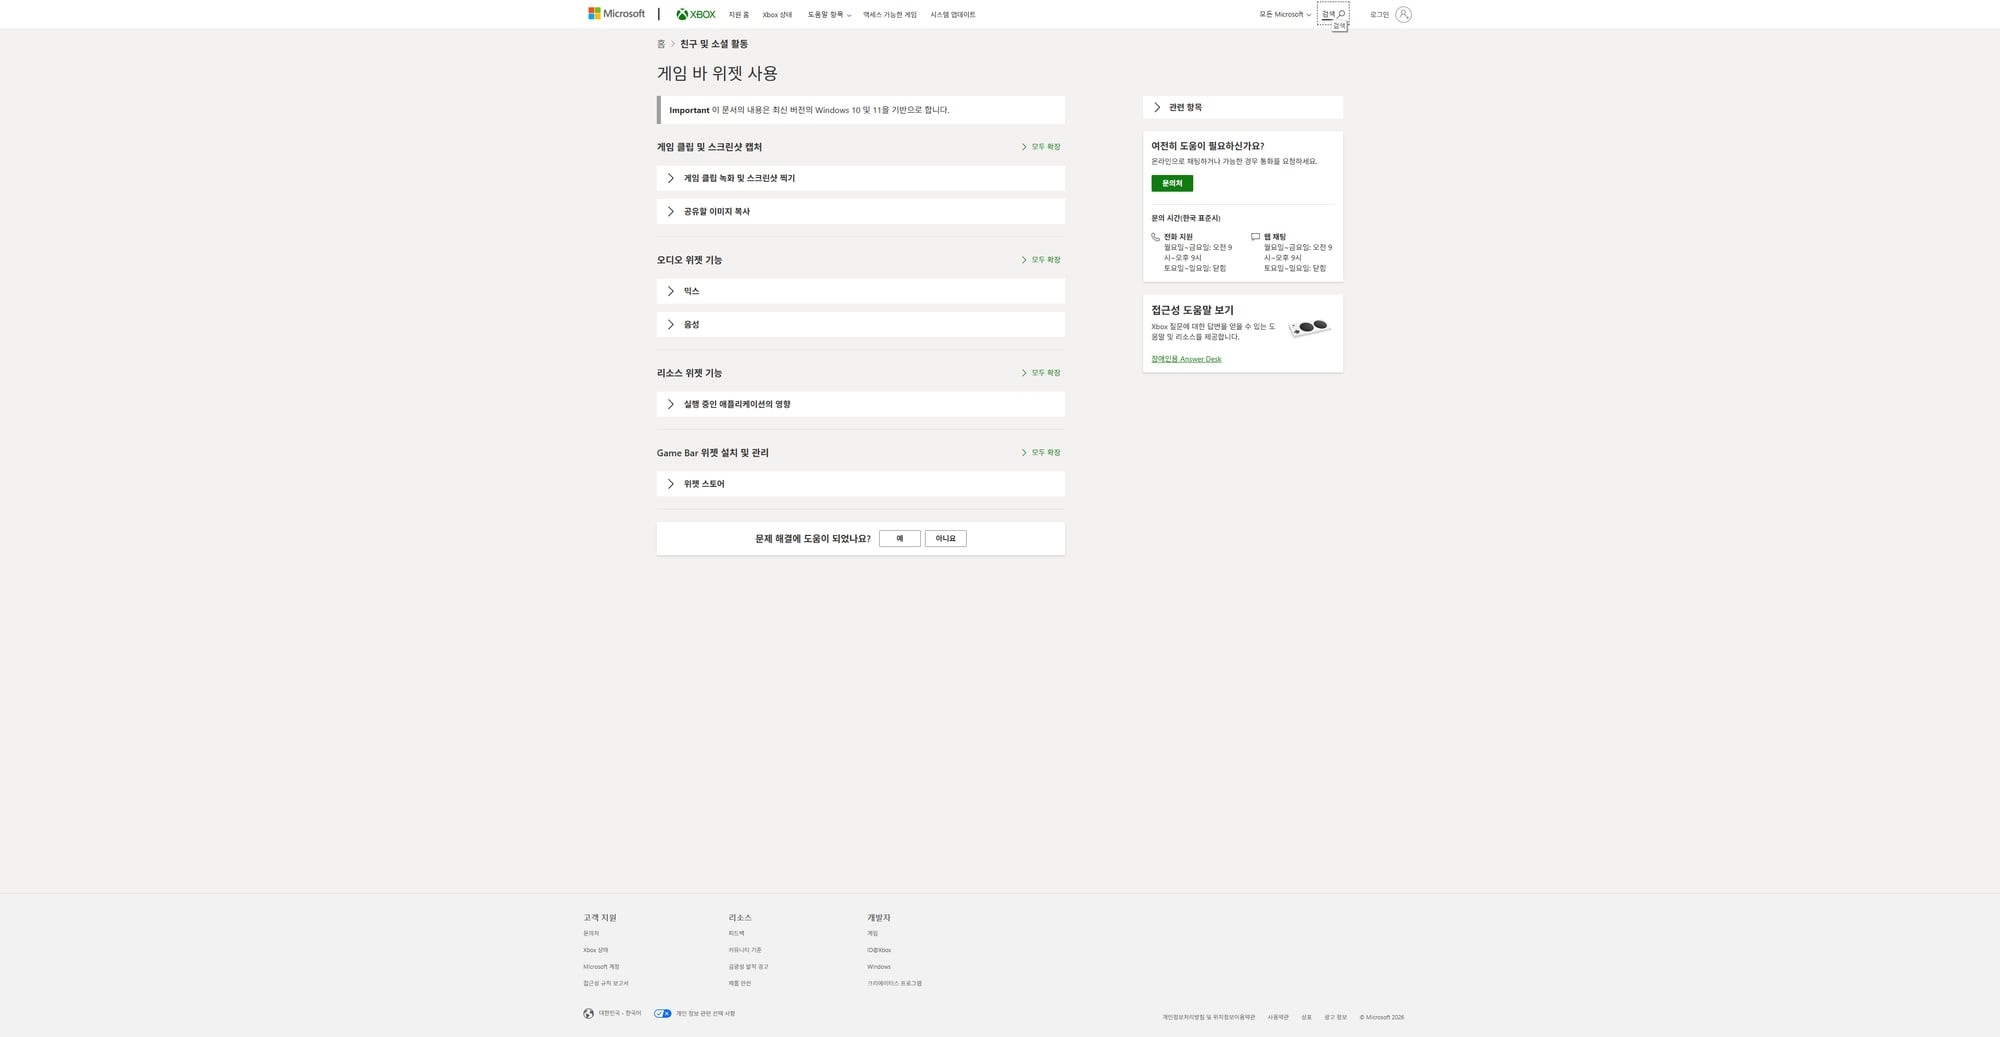Viewport: 2000px width, 1037px height.
Task: Open the 로그인 profile avatar icon
Action: [1403, 14]
